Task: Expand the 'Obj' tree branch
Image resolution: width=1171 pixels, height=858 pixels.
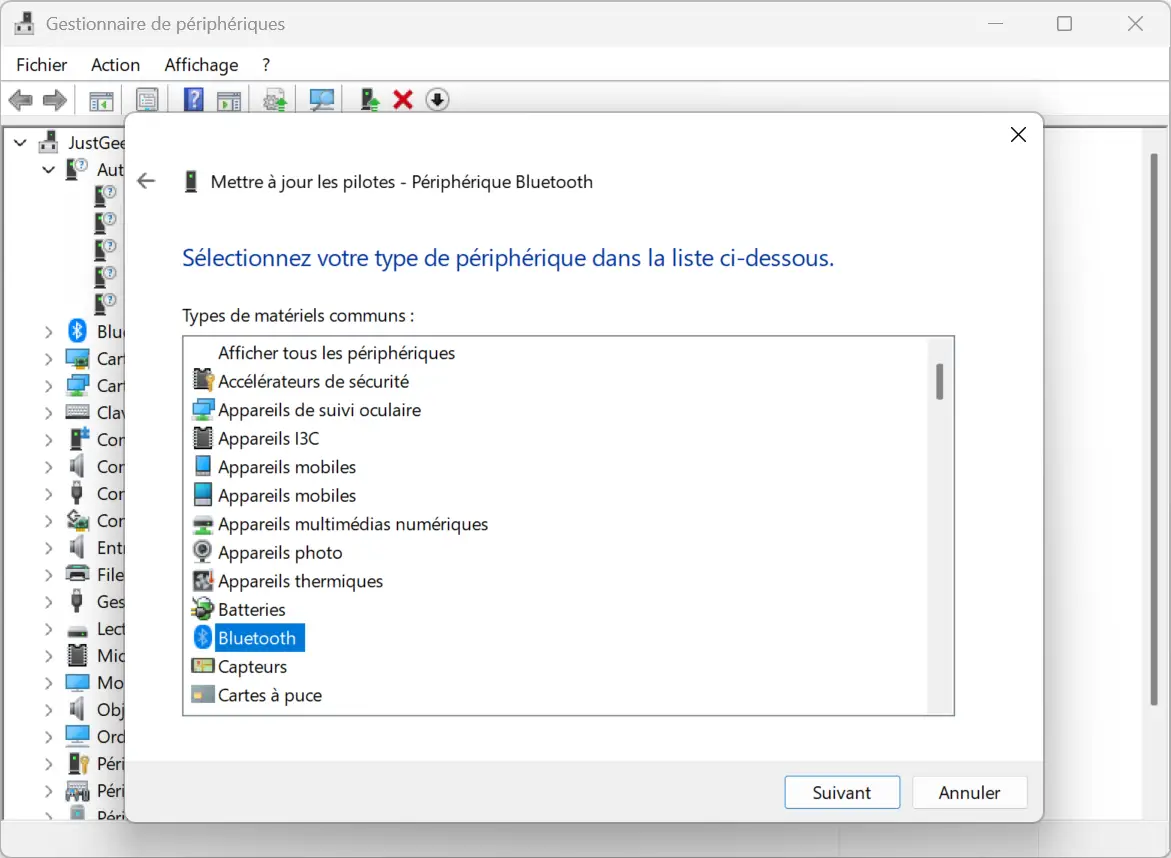Action: tap(49, 710)
